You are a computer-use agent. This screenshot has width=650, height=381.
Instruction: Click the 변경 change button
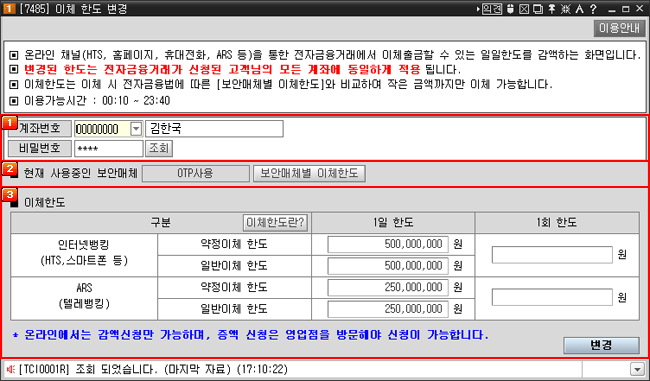601,345
